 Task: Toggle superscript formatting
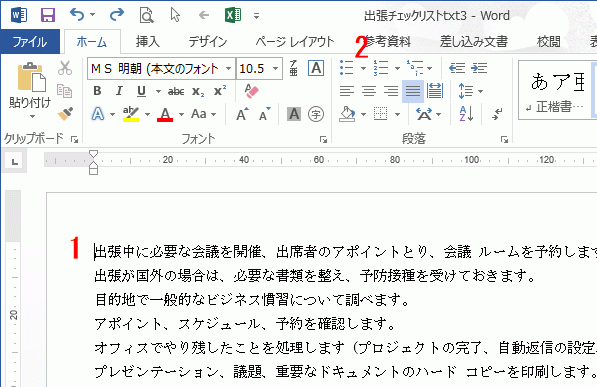pyautogui.click(x=220, y=91)
